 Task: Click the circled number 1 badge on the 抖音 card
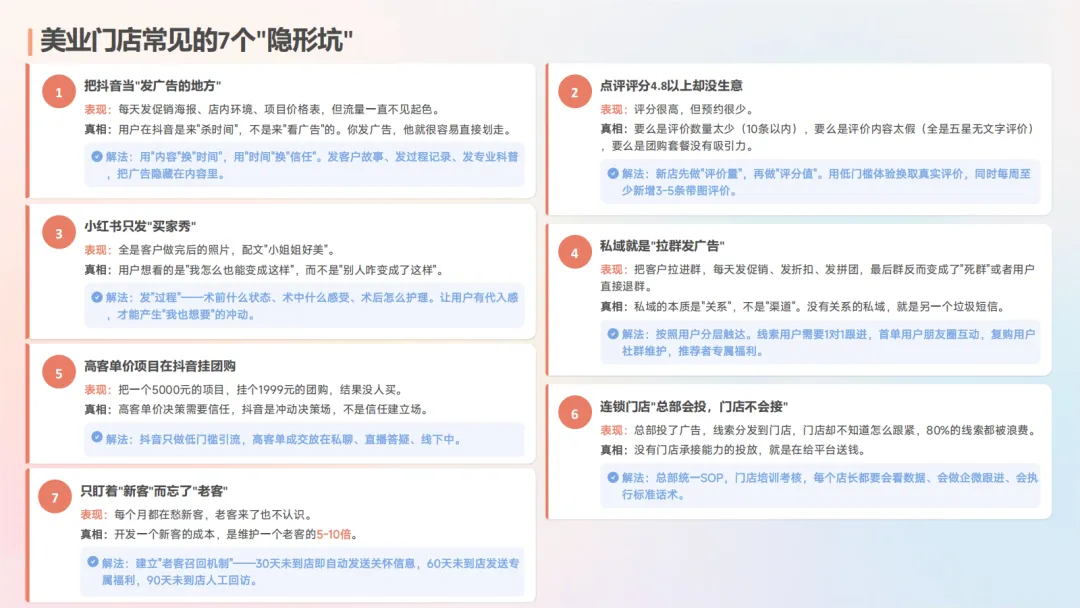click(x=57, y=91)
